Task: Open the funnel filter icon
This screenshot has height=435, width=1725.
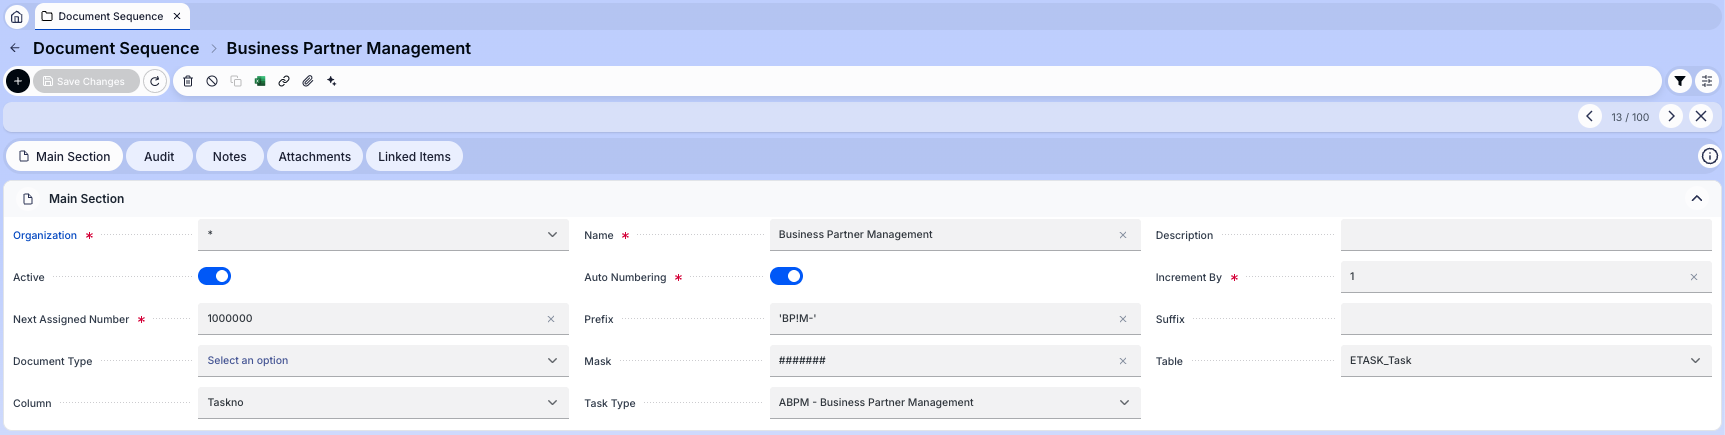Action: [x=1680, y=81]
